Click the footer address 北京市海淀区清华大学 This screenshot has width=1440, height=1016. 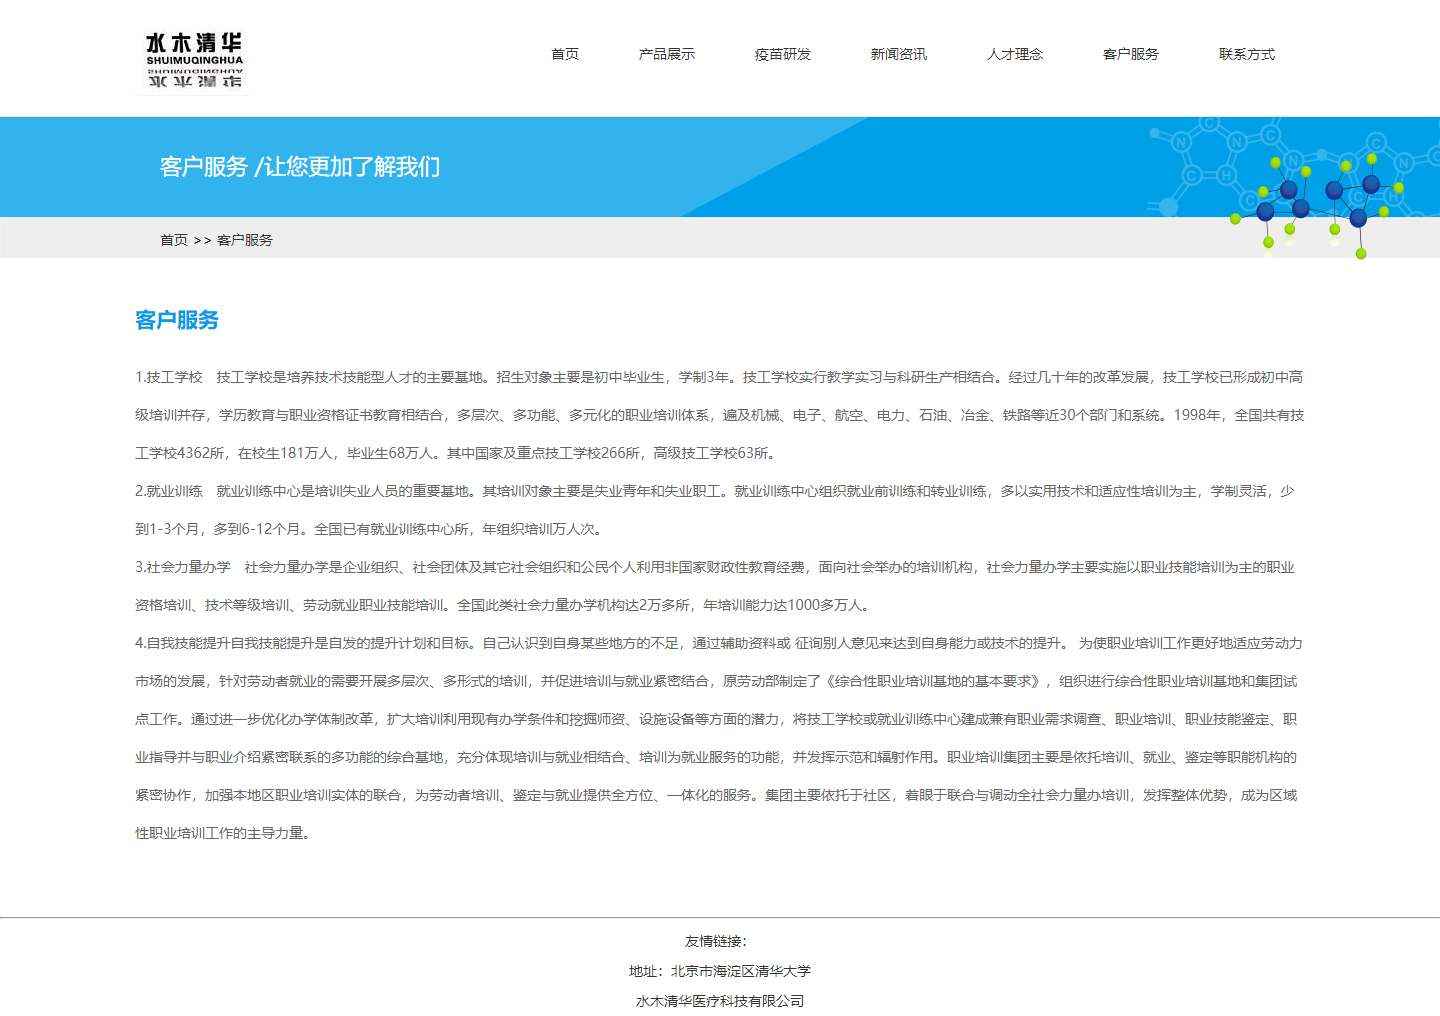coord(740,971)
